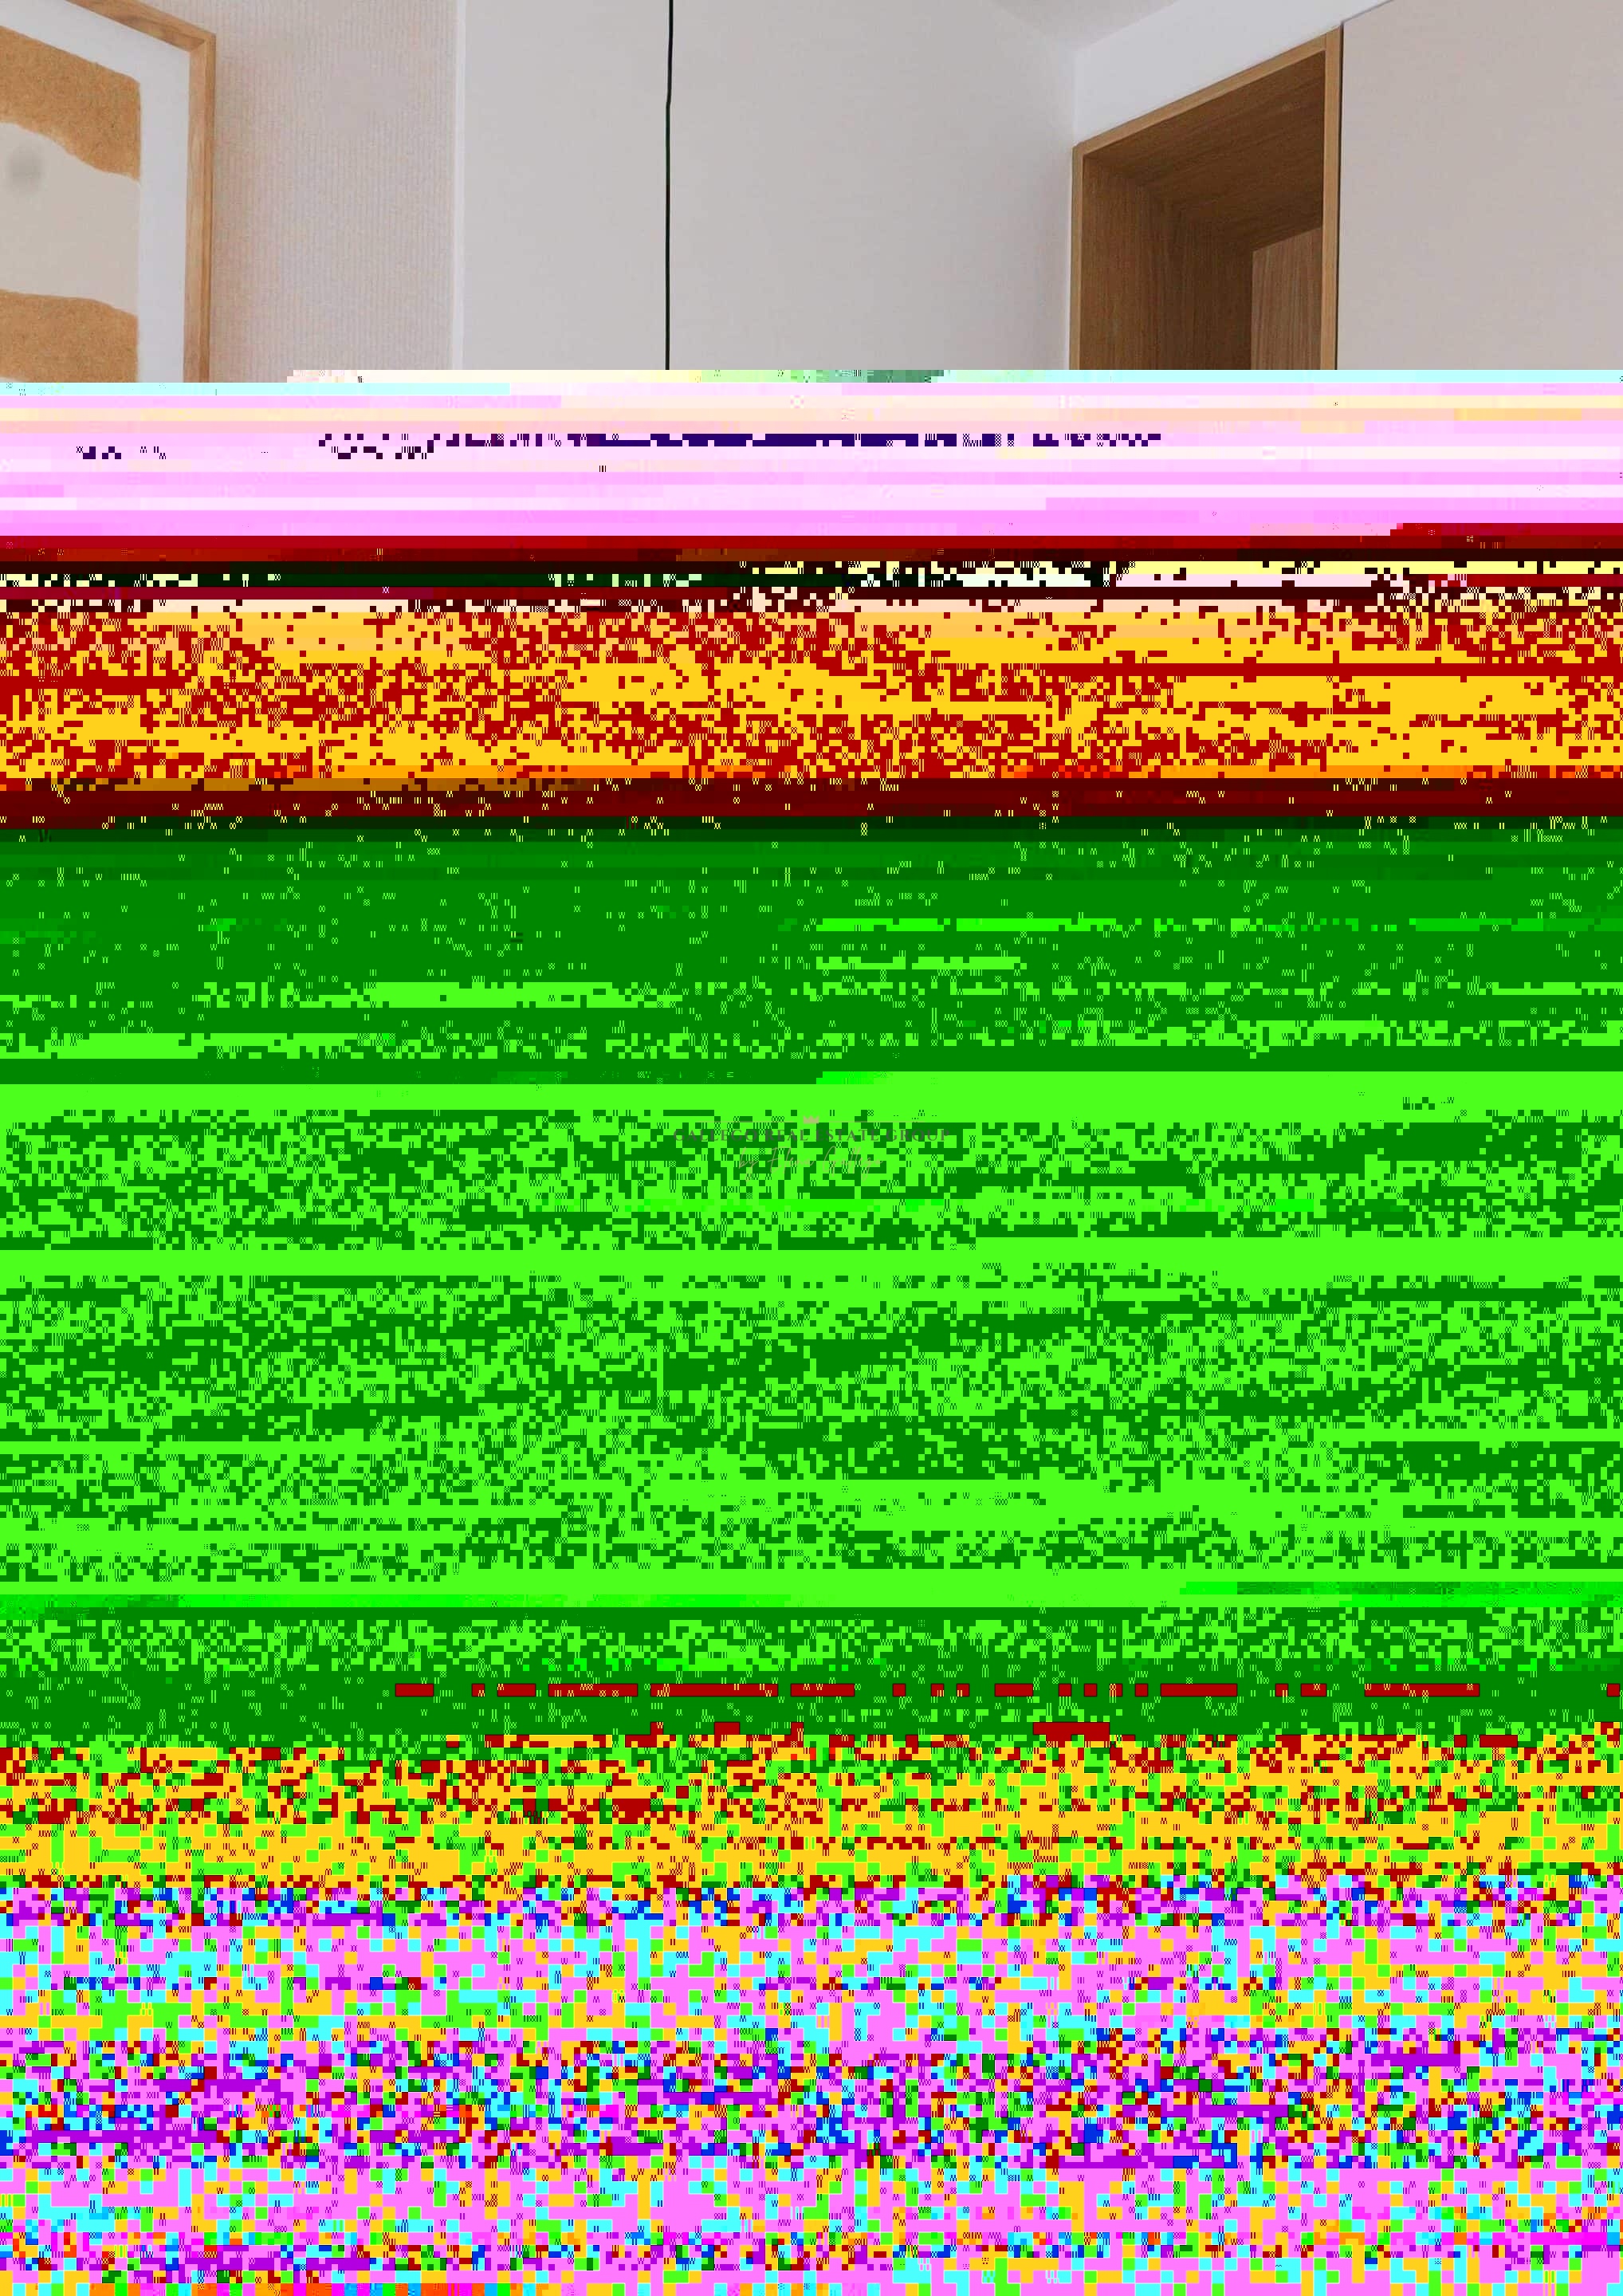The width and height of the screenshot is (1623, 2296).
Task: Click the short red bar below dashed line
Action: (x=1070, y=1727)
